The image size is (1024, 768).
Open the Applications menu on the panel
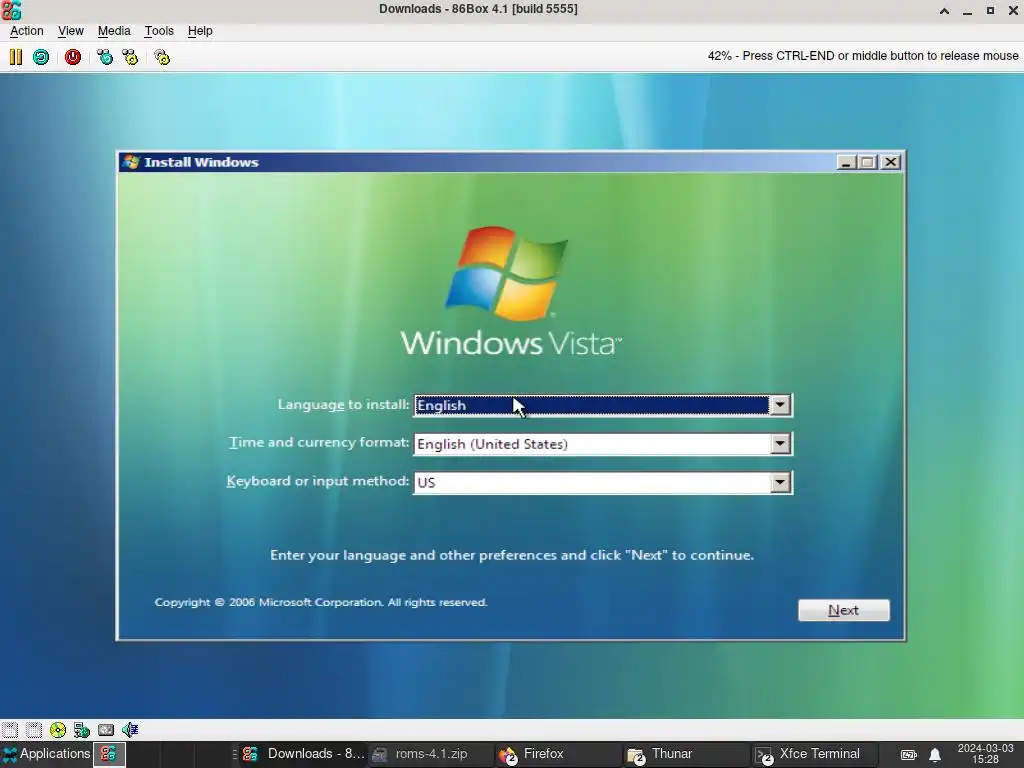tap(46, 754)
